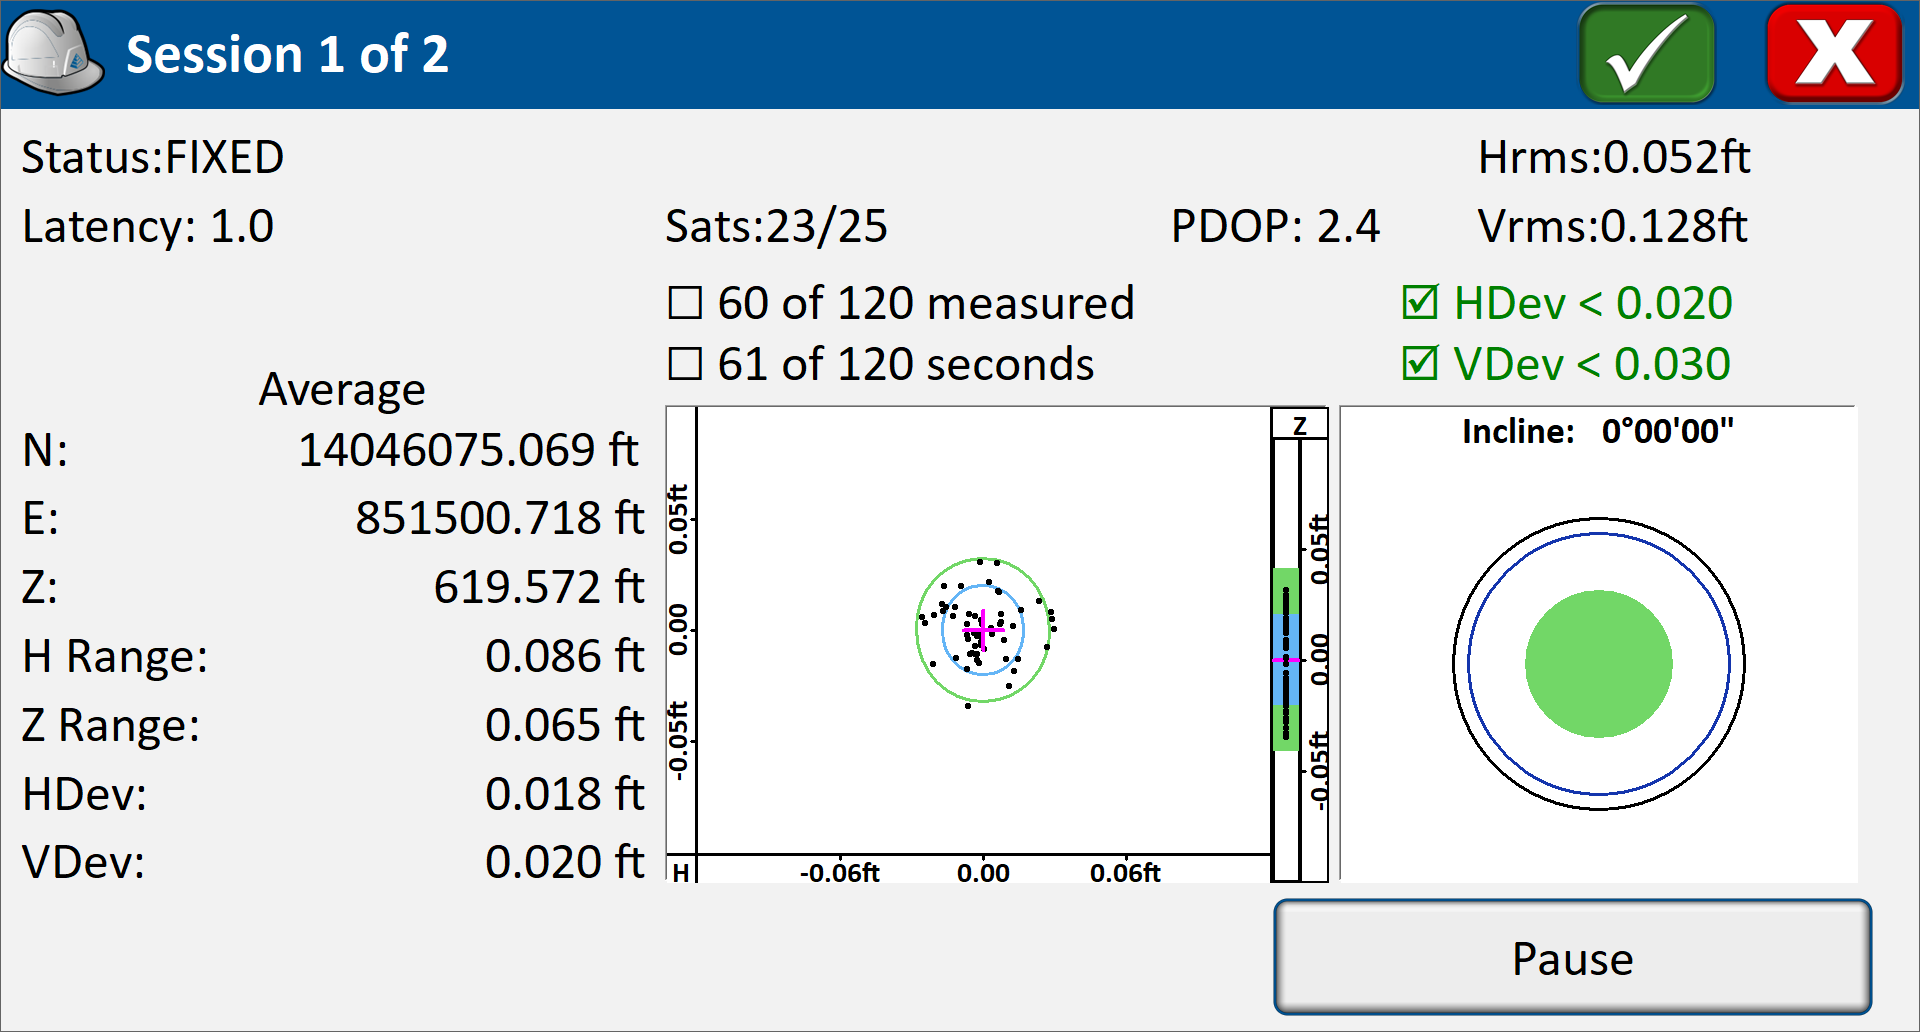
Task: Click the Vrms:0.128ft readout
Action: pos(1613,227)
